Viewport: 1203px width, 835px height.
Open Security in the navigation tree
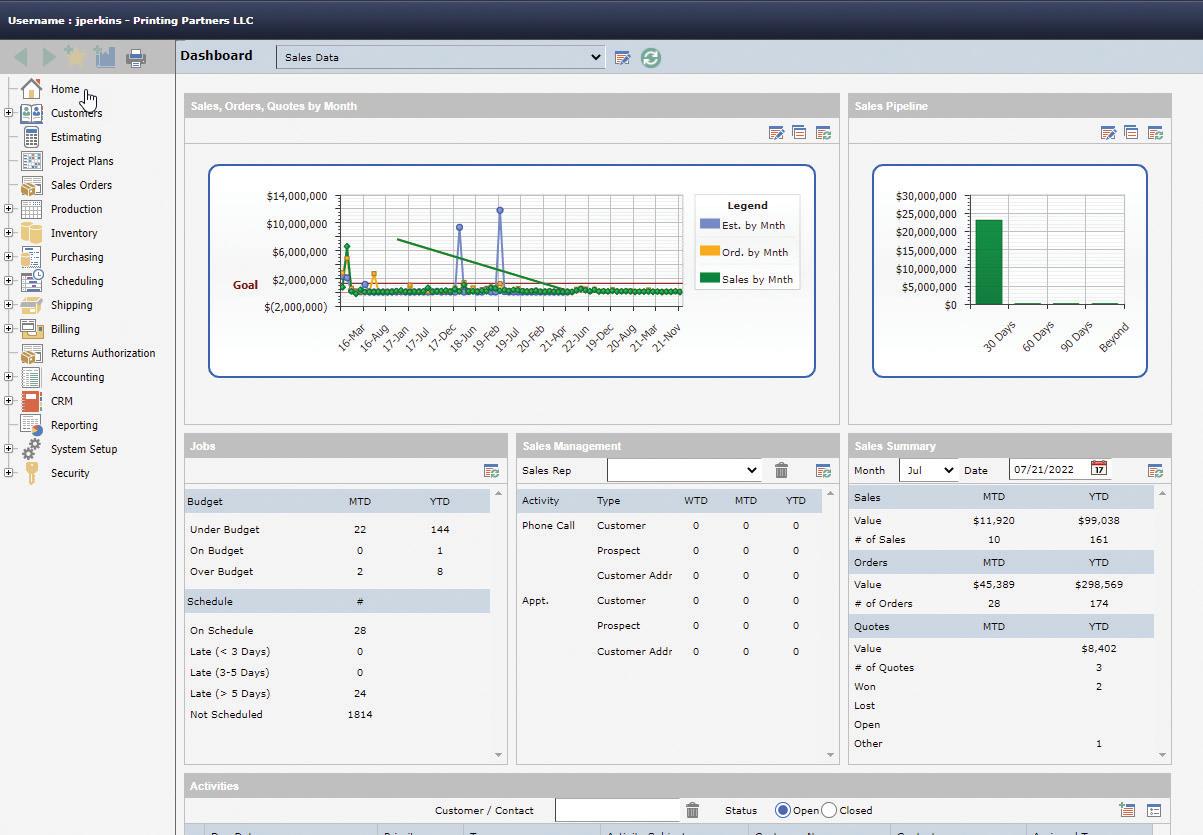tap(70, 473)
